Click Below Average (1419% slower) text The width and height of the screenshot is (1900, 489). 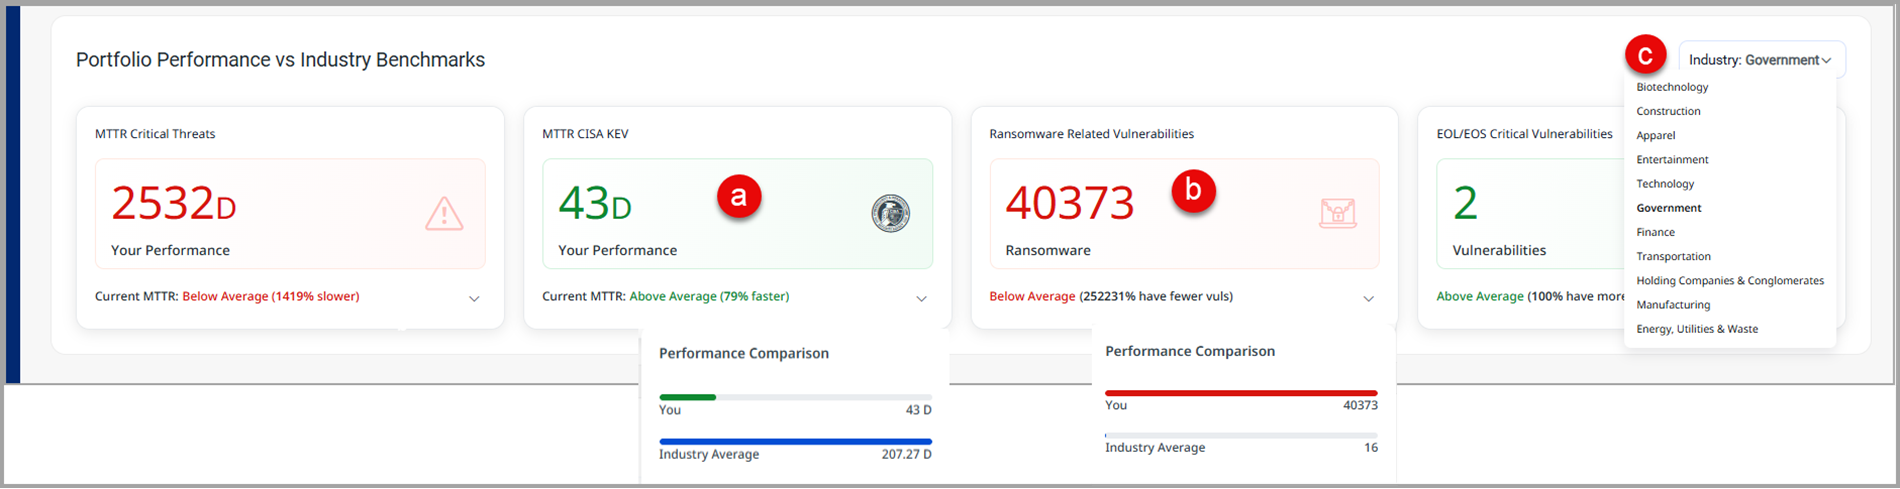tap(270, 296)
